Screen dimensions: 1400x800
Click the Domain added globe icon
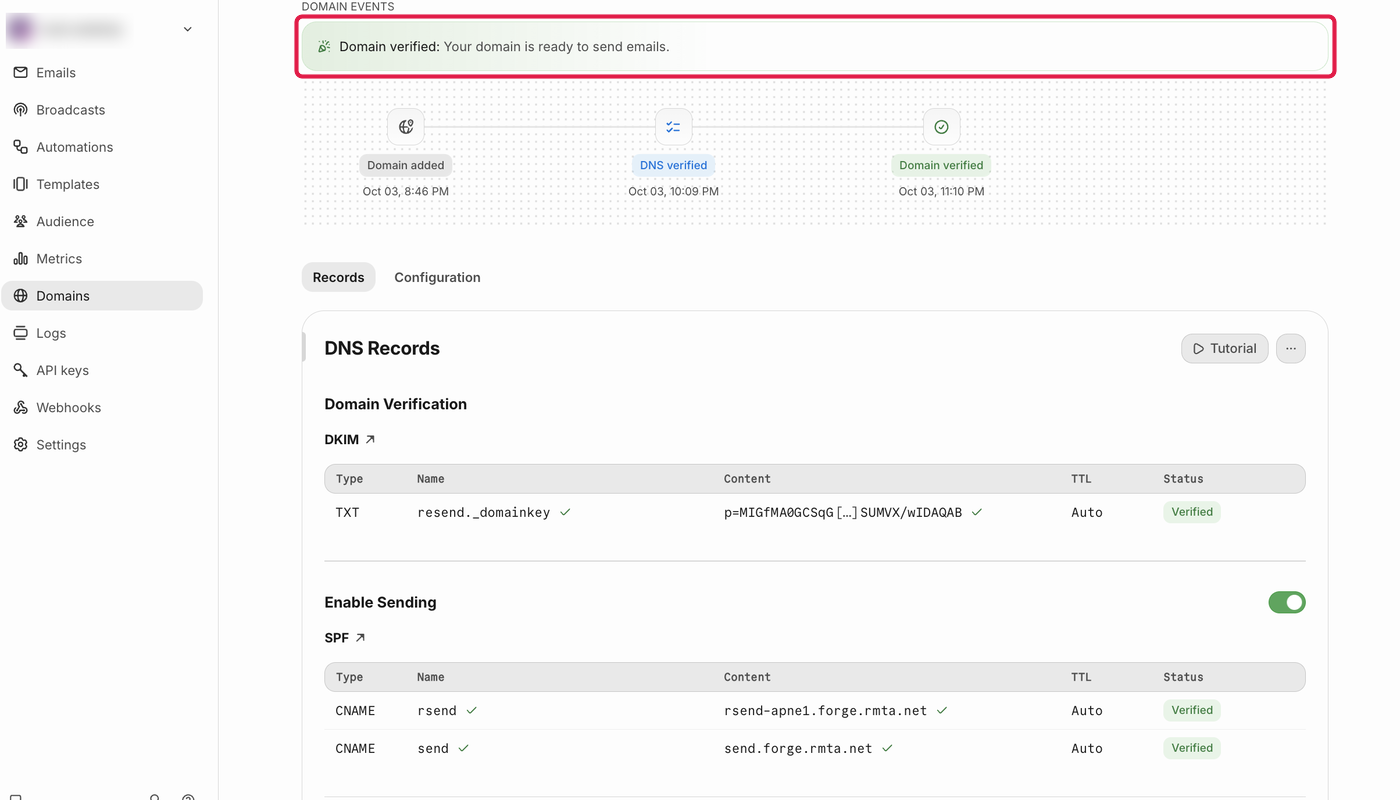(x=406, y=127)
